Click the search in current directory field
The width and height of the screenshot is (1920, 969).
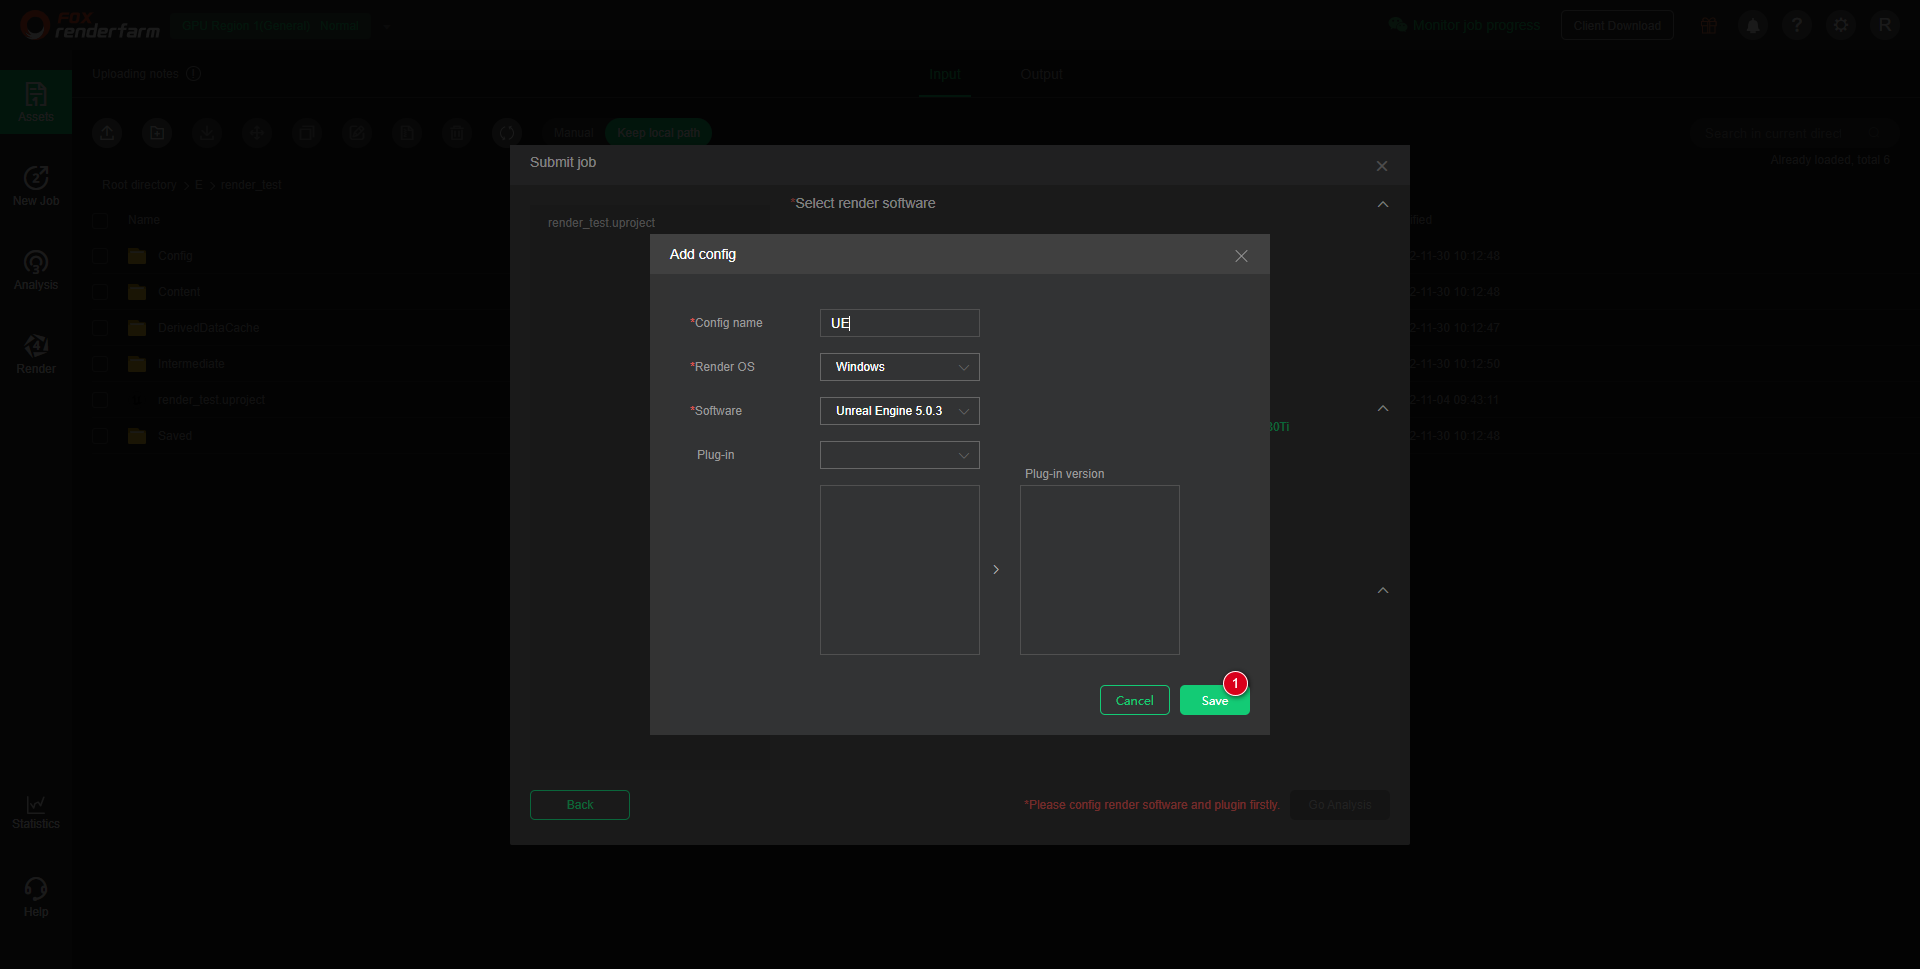pyautogui.click(x=1795, y=133)
